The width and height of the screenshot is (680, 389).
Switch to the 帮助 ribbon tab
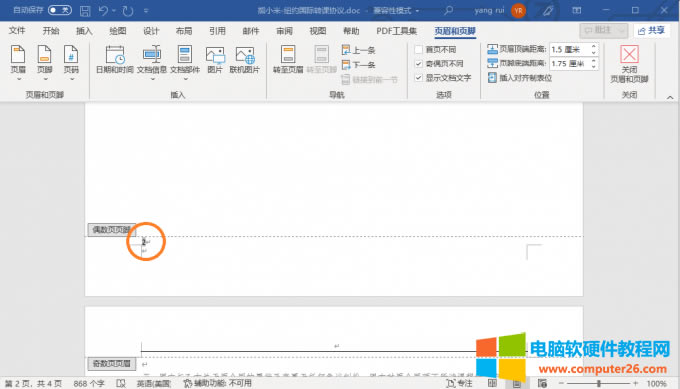click(351, 31)
